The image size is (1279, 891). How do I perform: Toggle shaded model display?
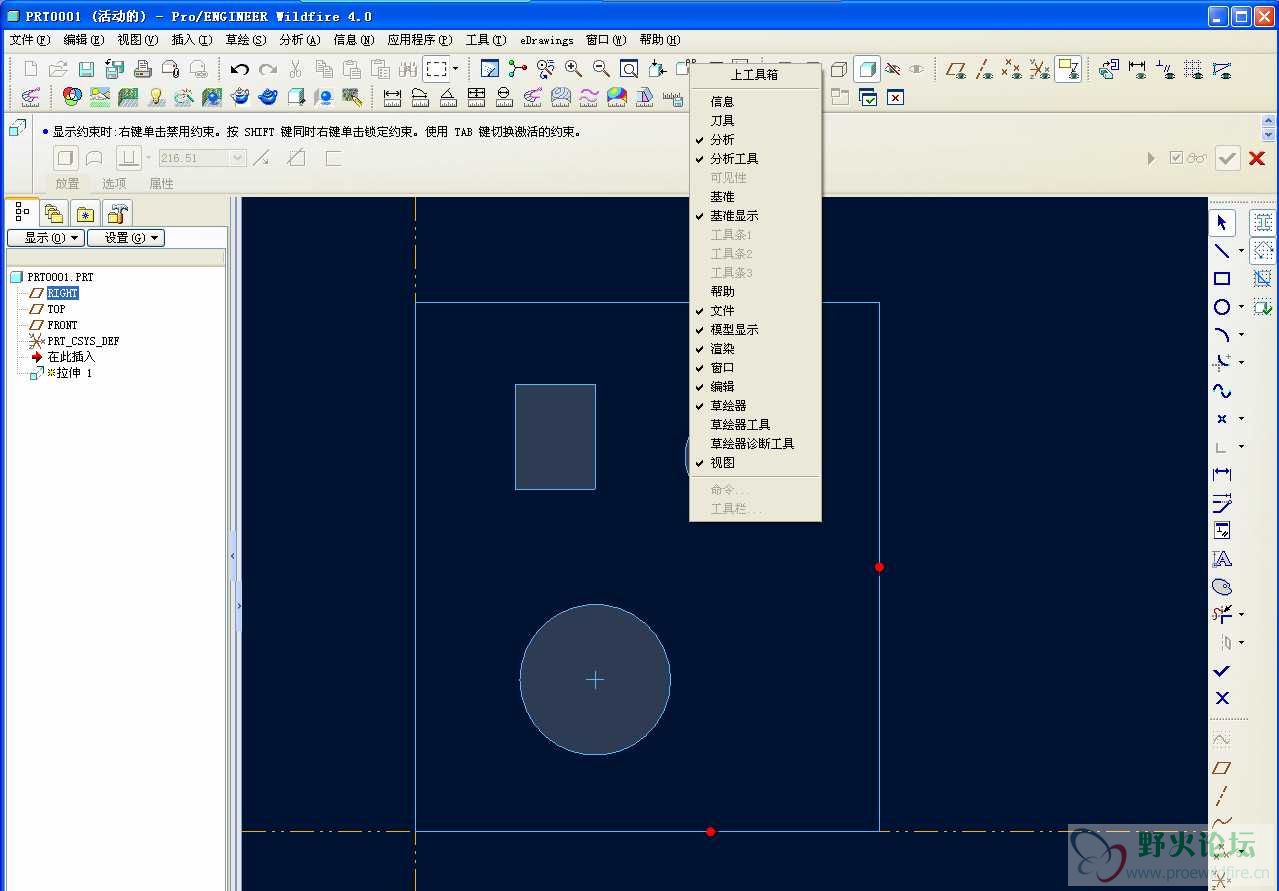tap(867, 69)
